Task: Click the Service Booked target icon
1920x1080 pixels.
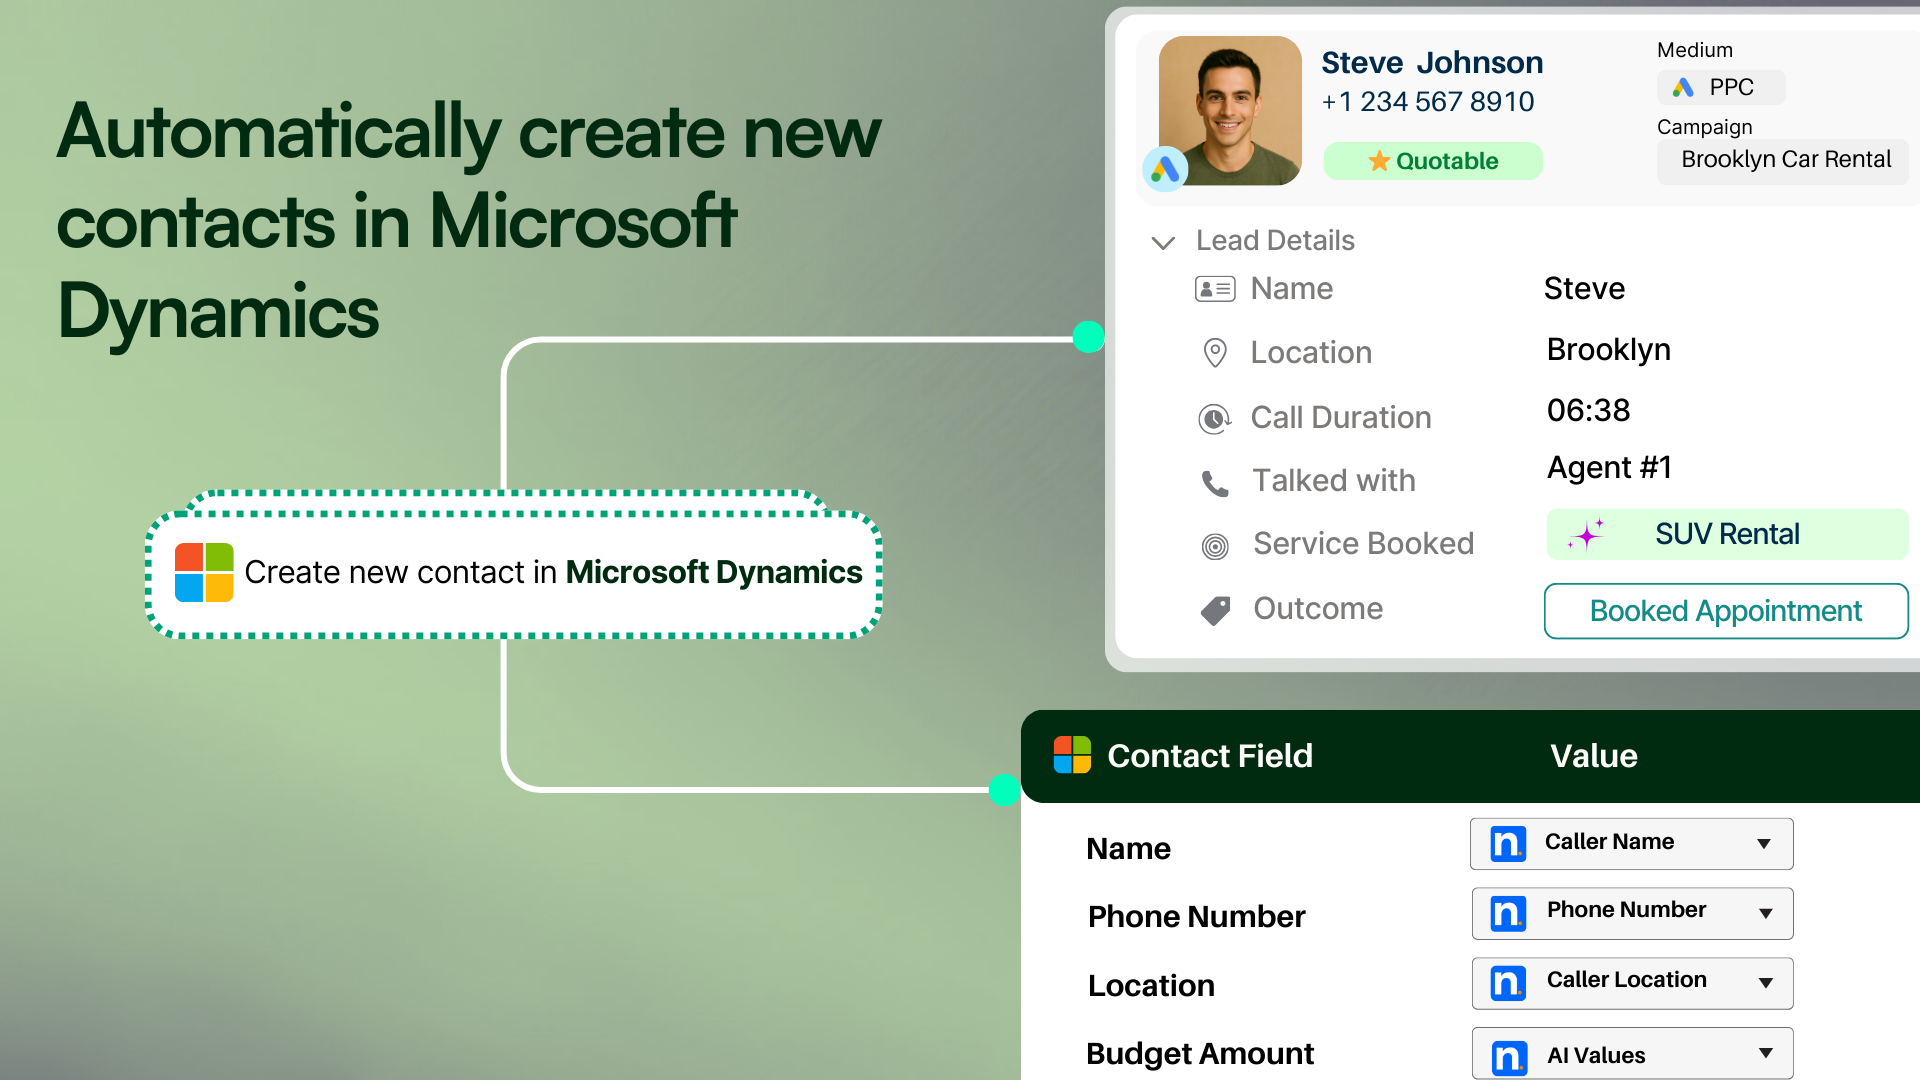Action: (x=1215, y=546)
